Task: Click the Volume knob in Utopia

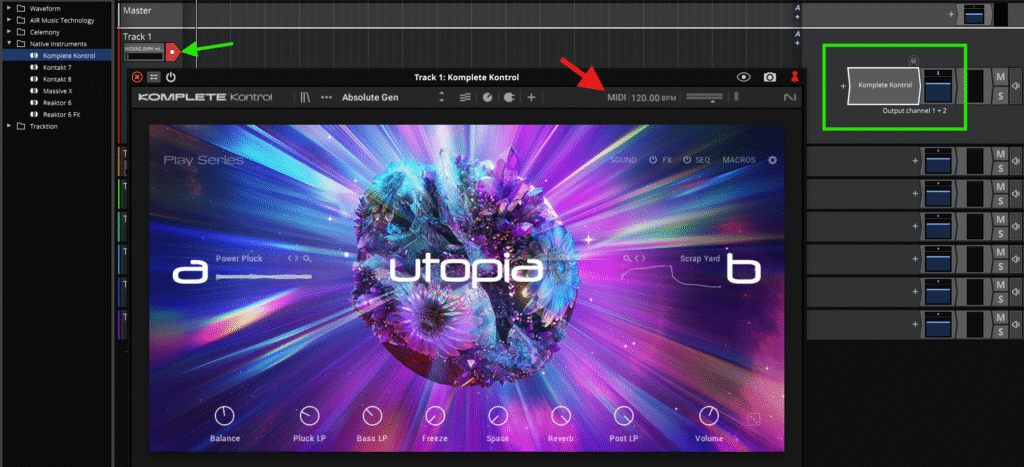Action: coord(709,415)
